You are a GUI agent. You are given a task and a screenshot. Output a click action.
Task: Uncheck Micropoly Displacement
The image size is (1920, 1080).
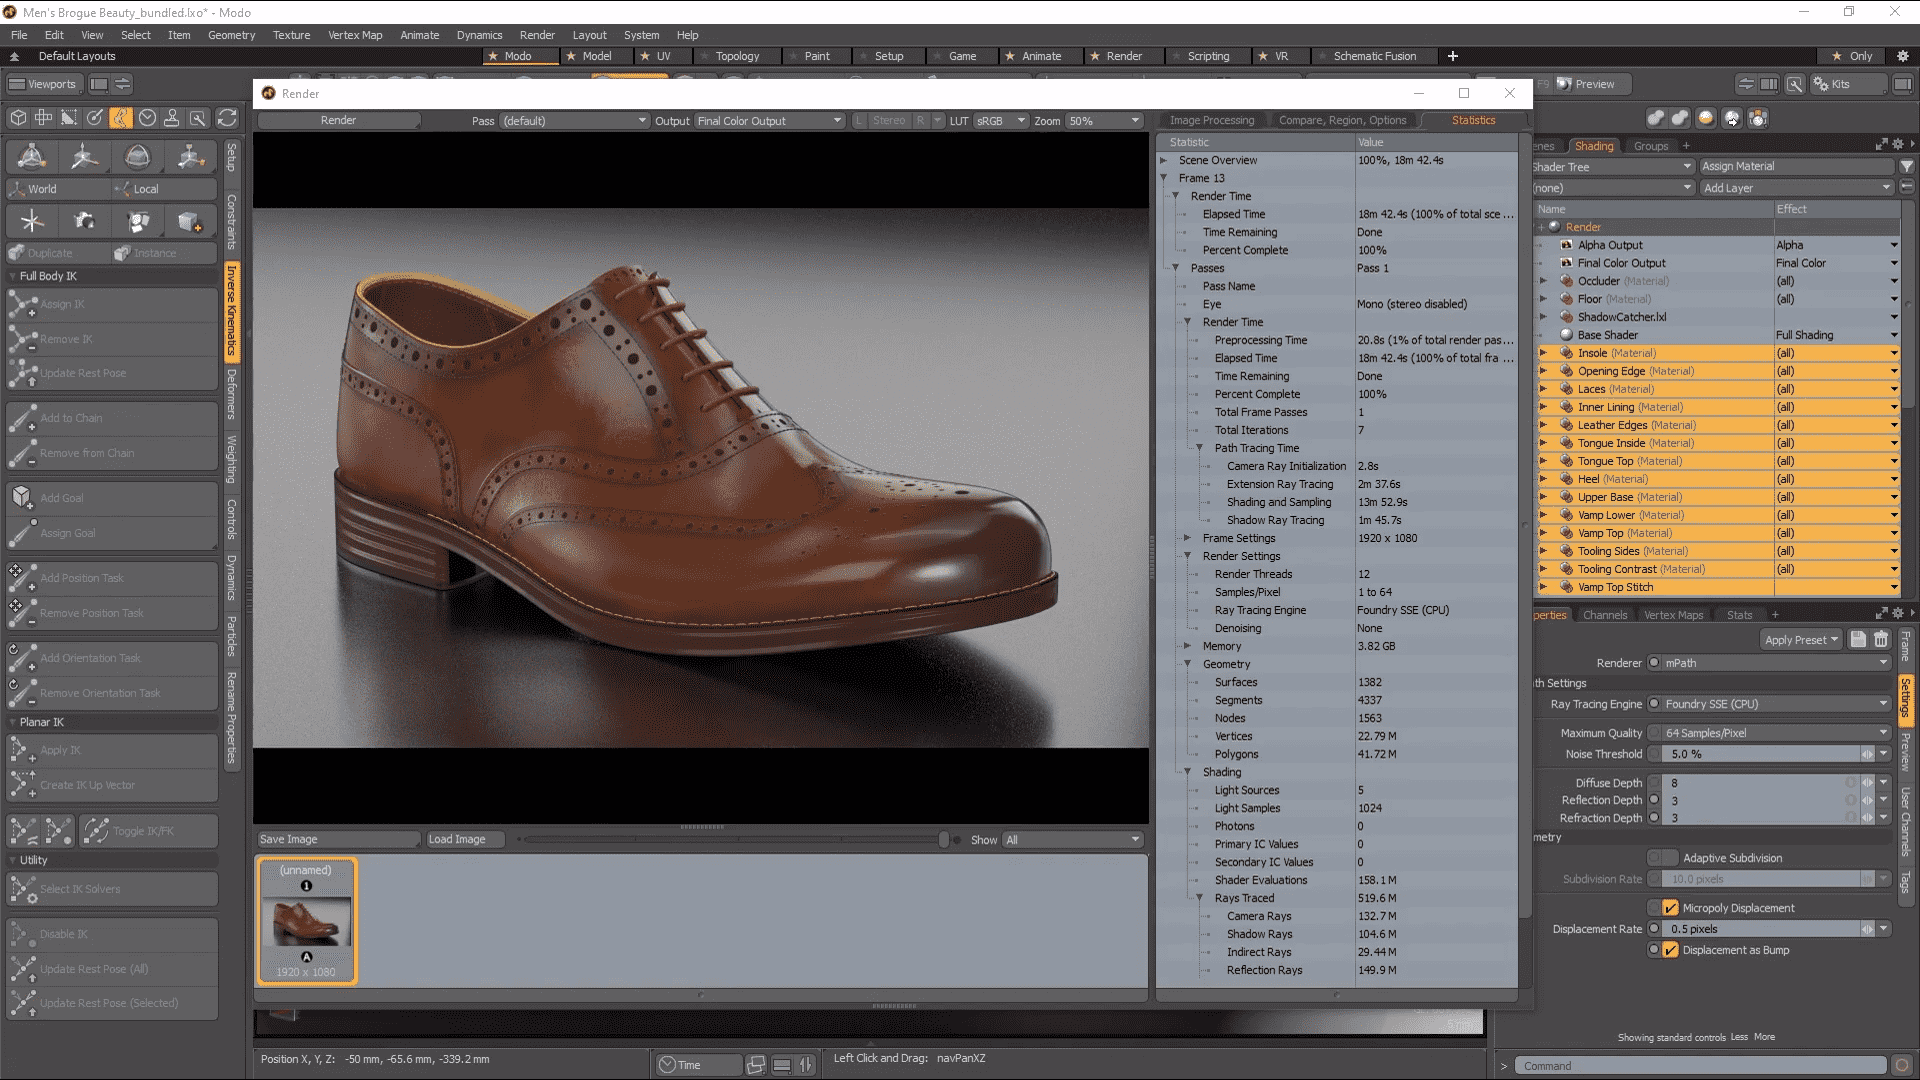click(x=1670, y=908)
